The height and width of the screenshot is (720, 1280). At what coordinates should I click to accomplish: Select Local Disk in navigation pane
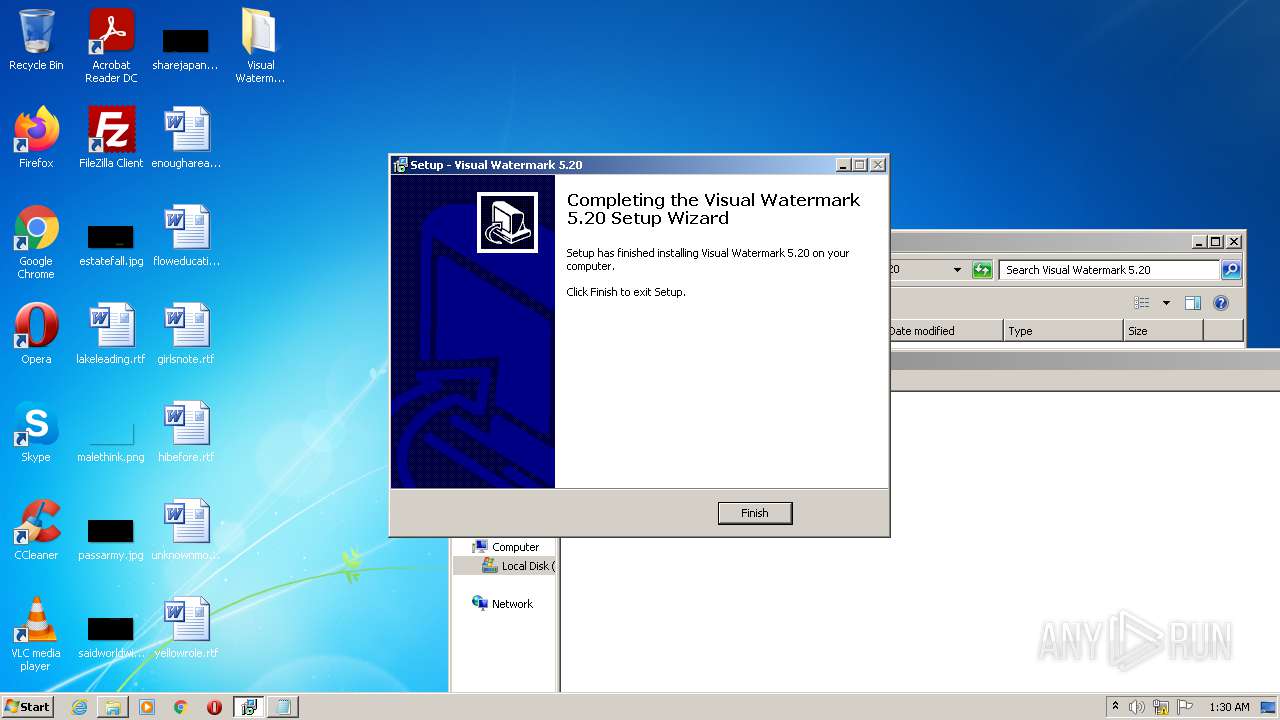pos(518,566)
